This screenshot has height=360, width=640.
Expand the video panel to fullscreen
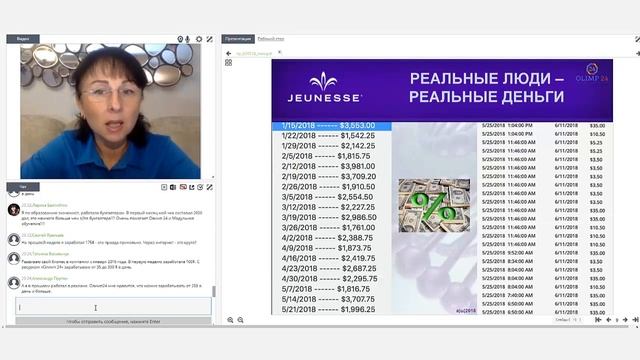click(209, 39)
